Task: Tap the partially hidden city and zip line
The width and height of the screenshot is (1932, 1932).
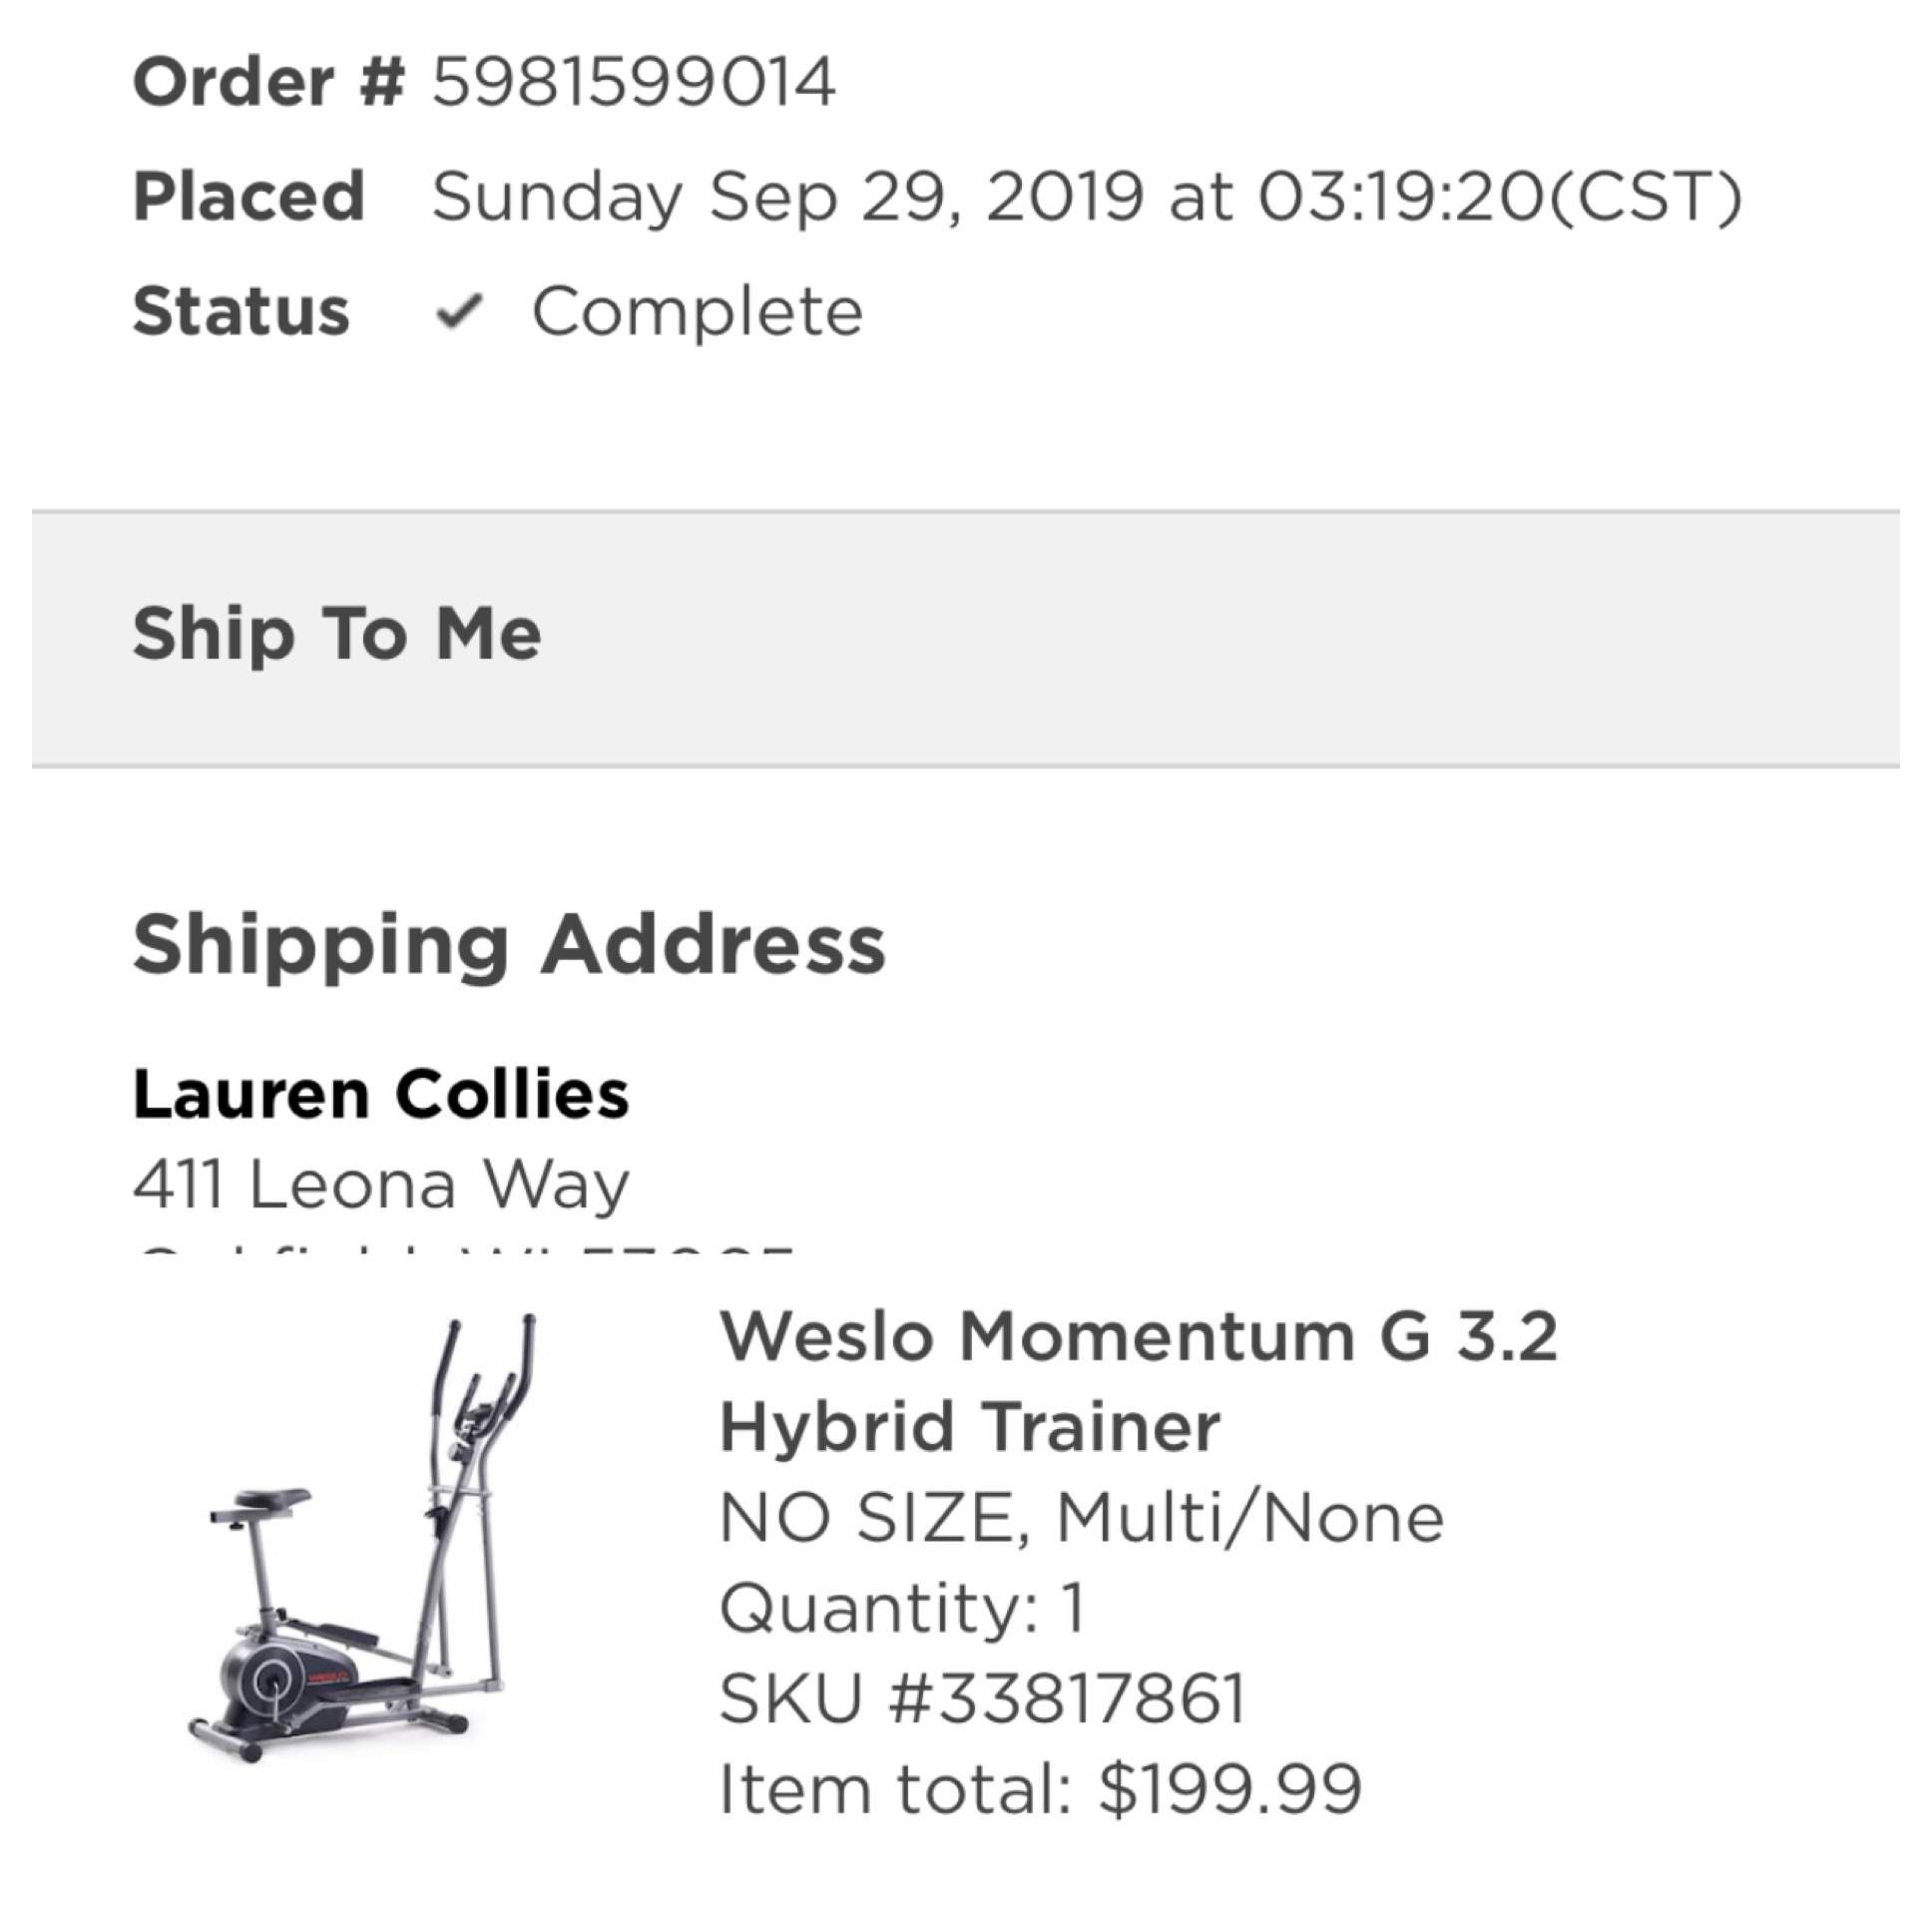Action: [465, 1252]
